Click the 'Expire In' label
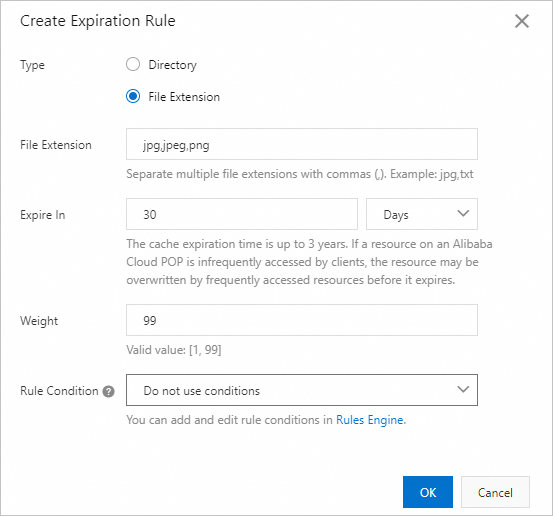 click(x=43, y=215)
